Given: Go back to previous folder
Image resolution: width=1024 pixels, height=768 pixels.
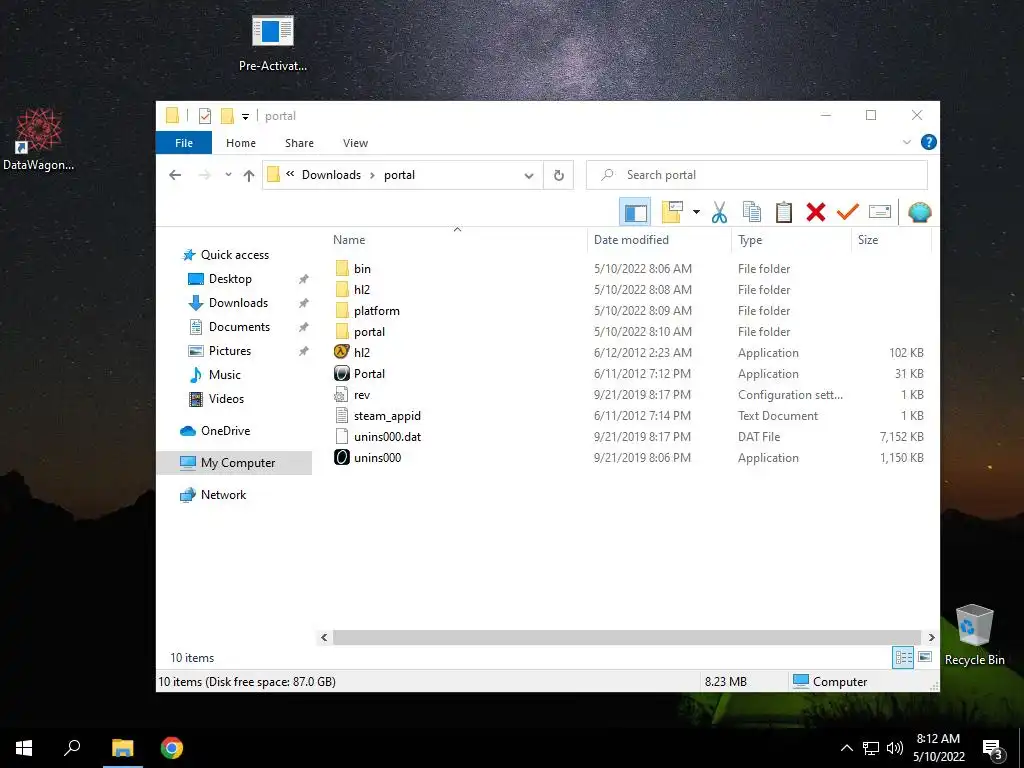Looking at the screenshot, I should pyautogui.click(x=175, y=175).
